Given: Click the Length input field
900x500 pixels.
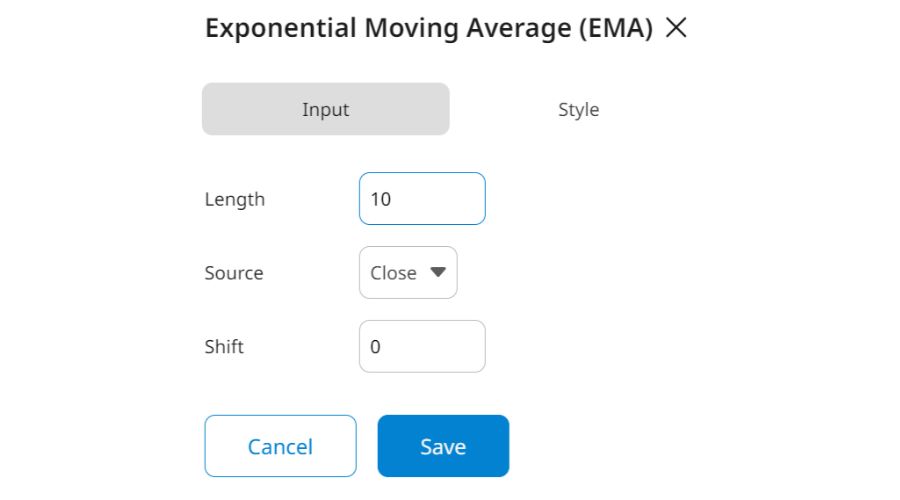Looking at the screenshot, I should pyautogui.click(x=422, y=199).
